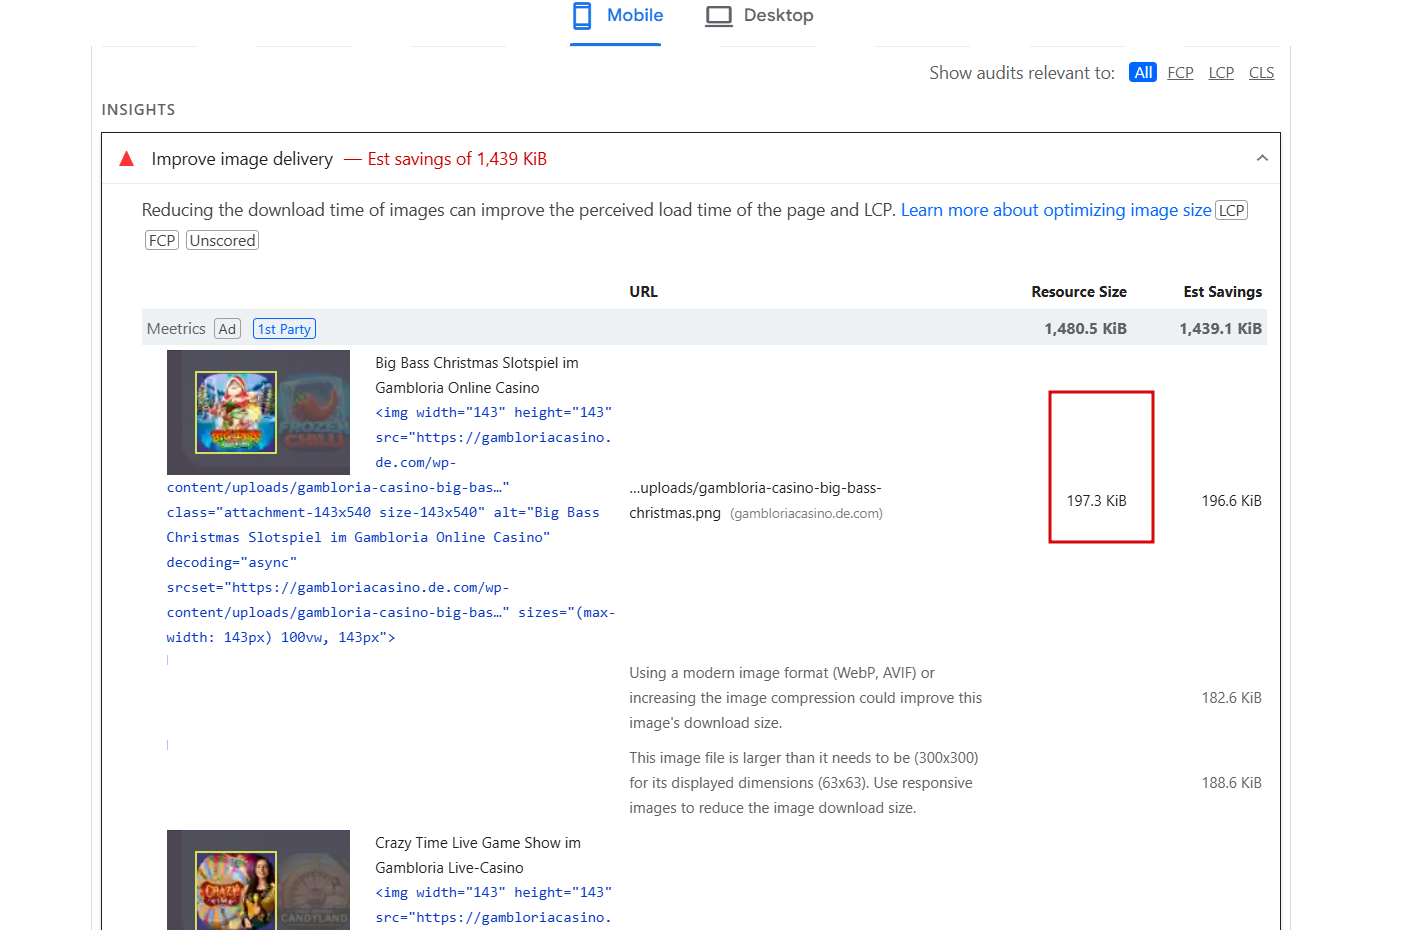1403x930 pixels.
Task: Switch to the Mobile tab
Action: pos(616,16)
